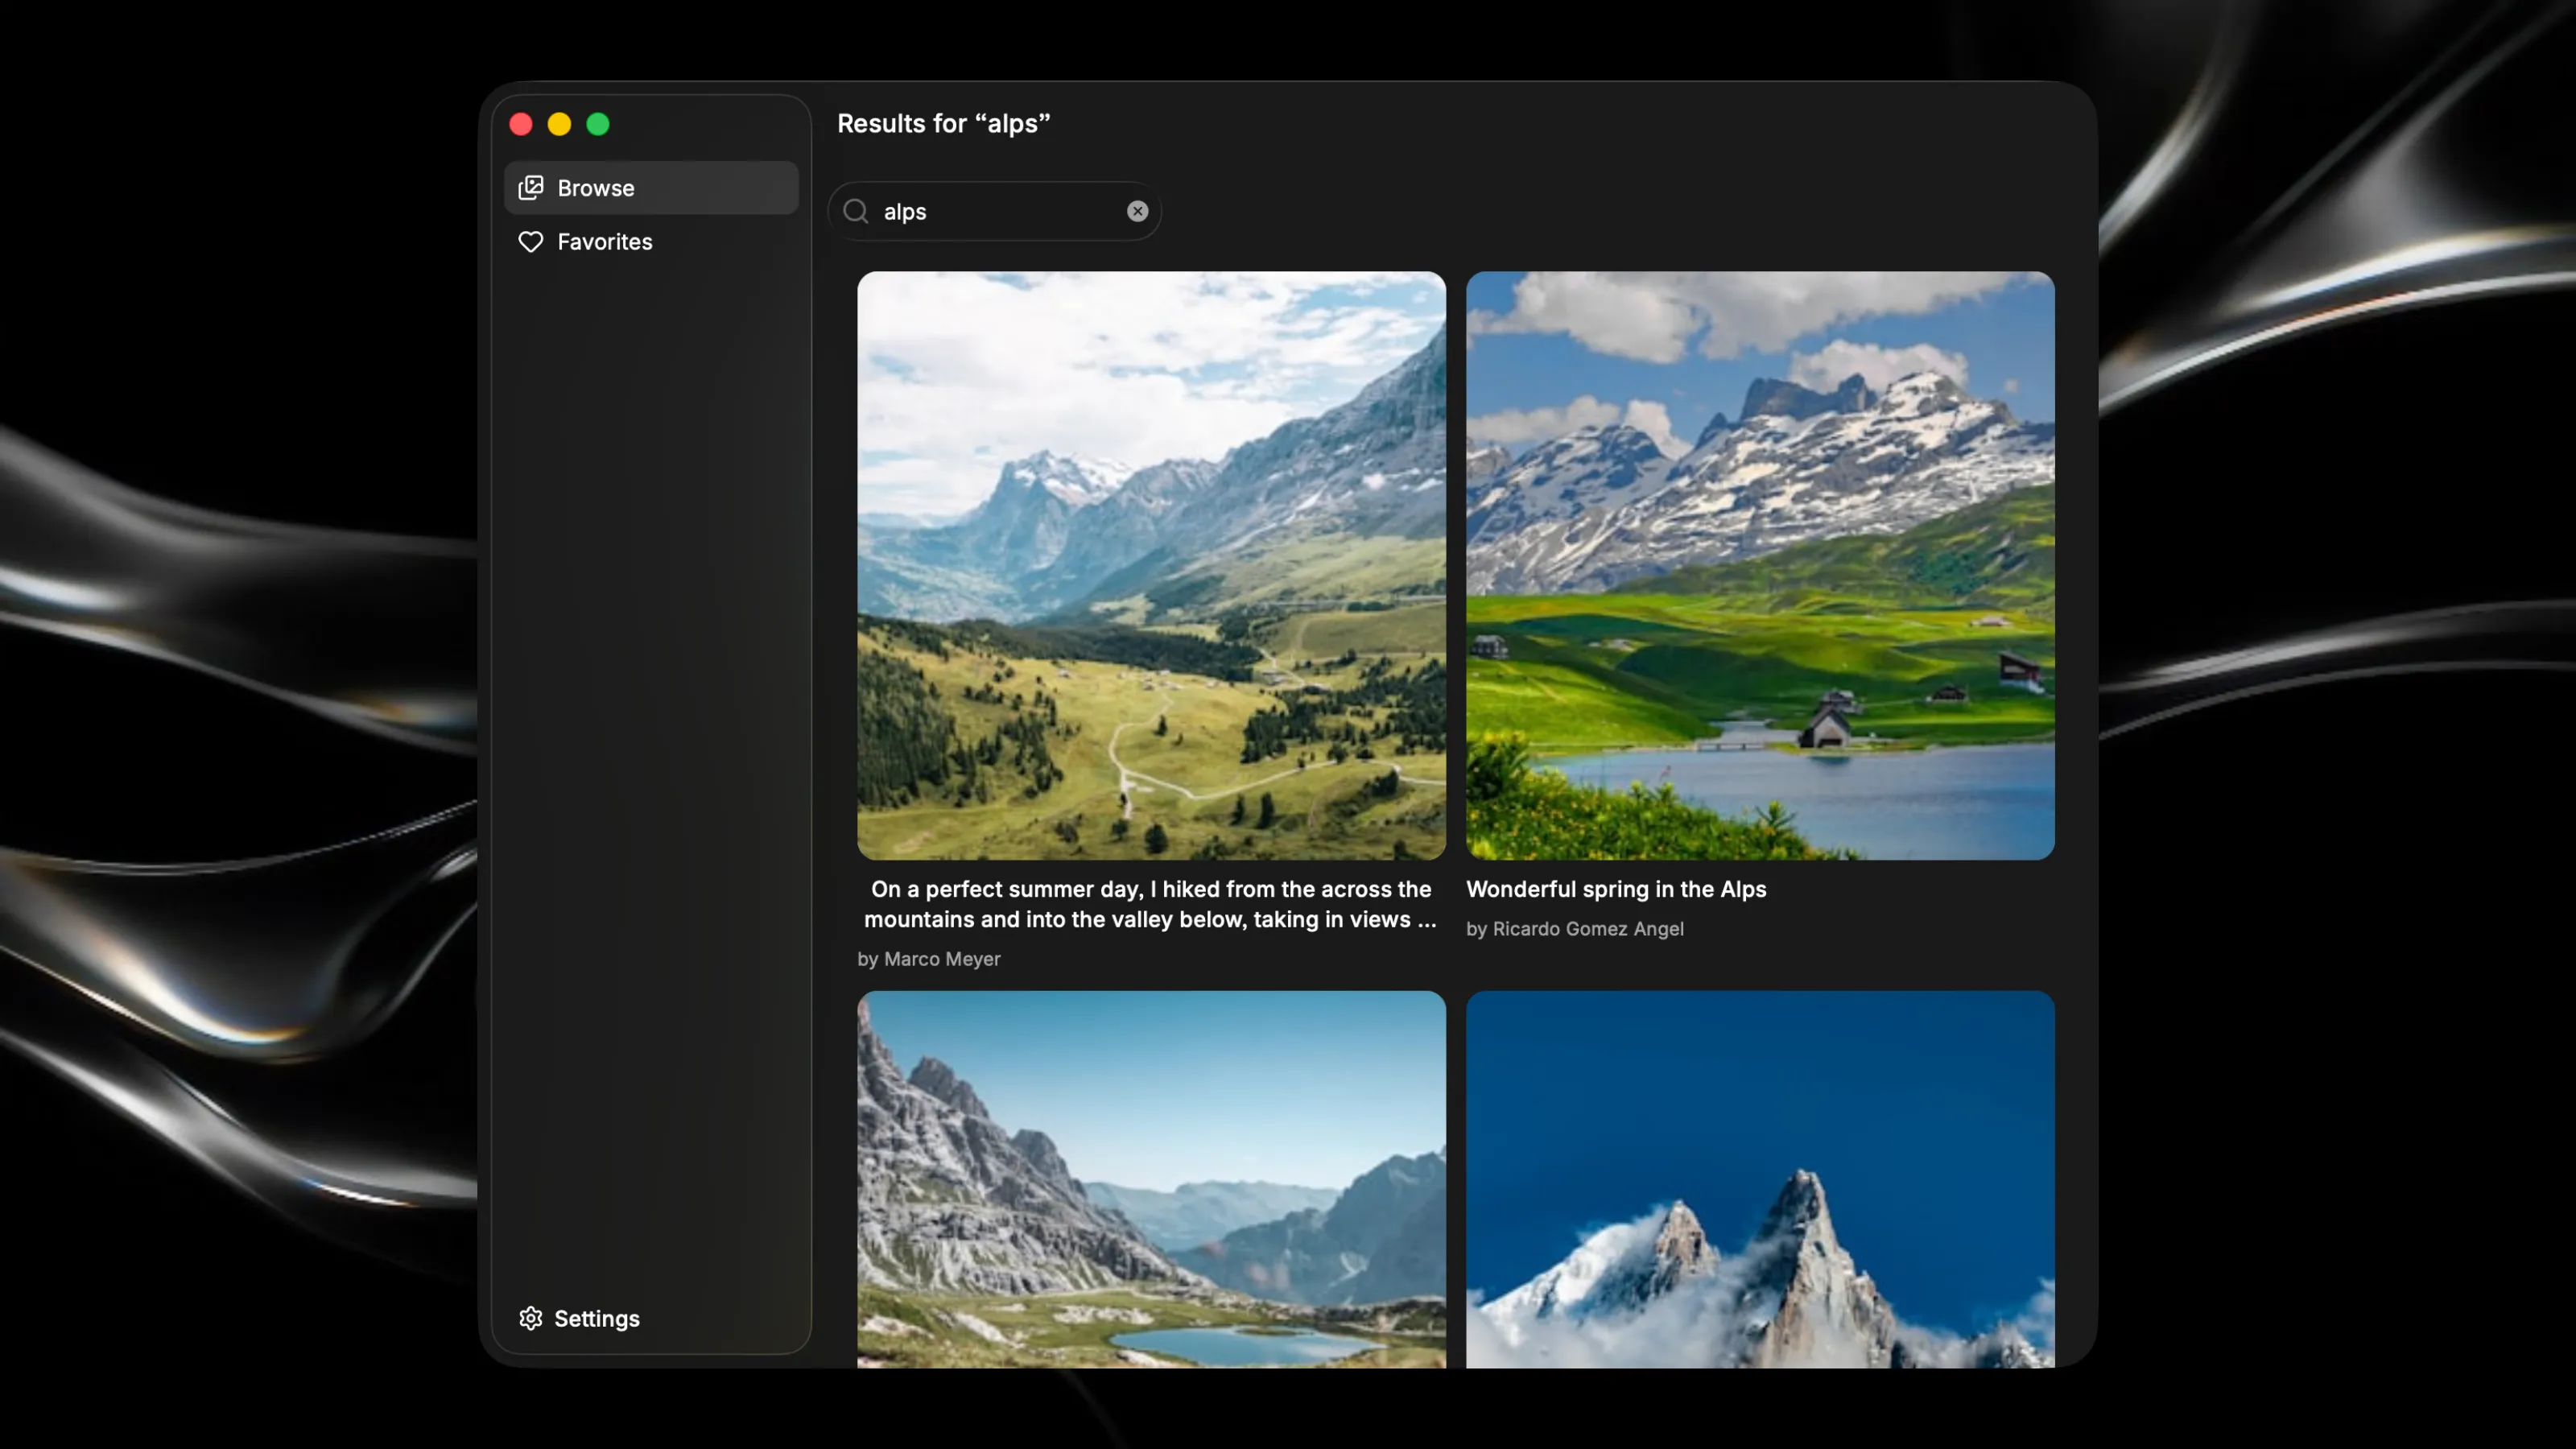The width and height of the screenshot is (2576, 1449).
Task: Select the title 'Wonderful spring in the Alps'
Action: [1616, 889]
